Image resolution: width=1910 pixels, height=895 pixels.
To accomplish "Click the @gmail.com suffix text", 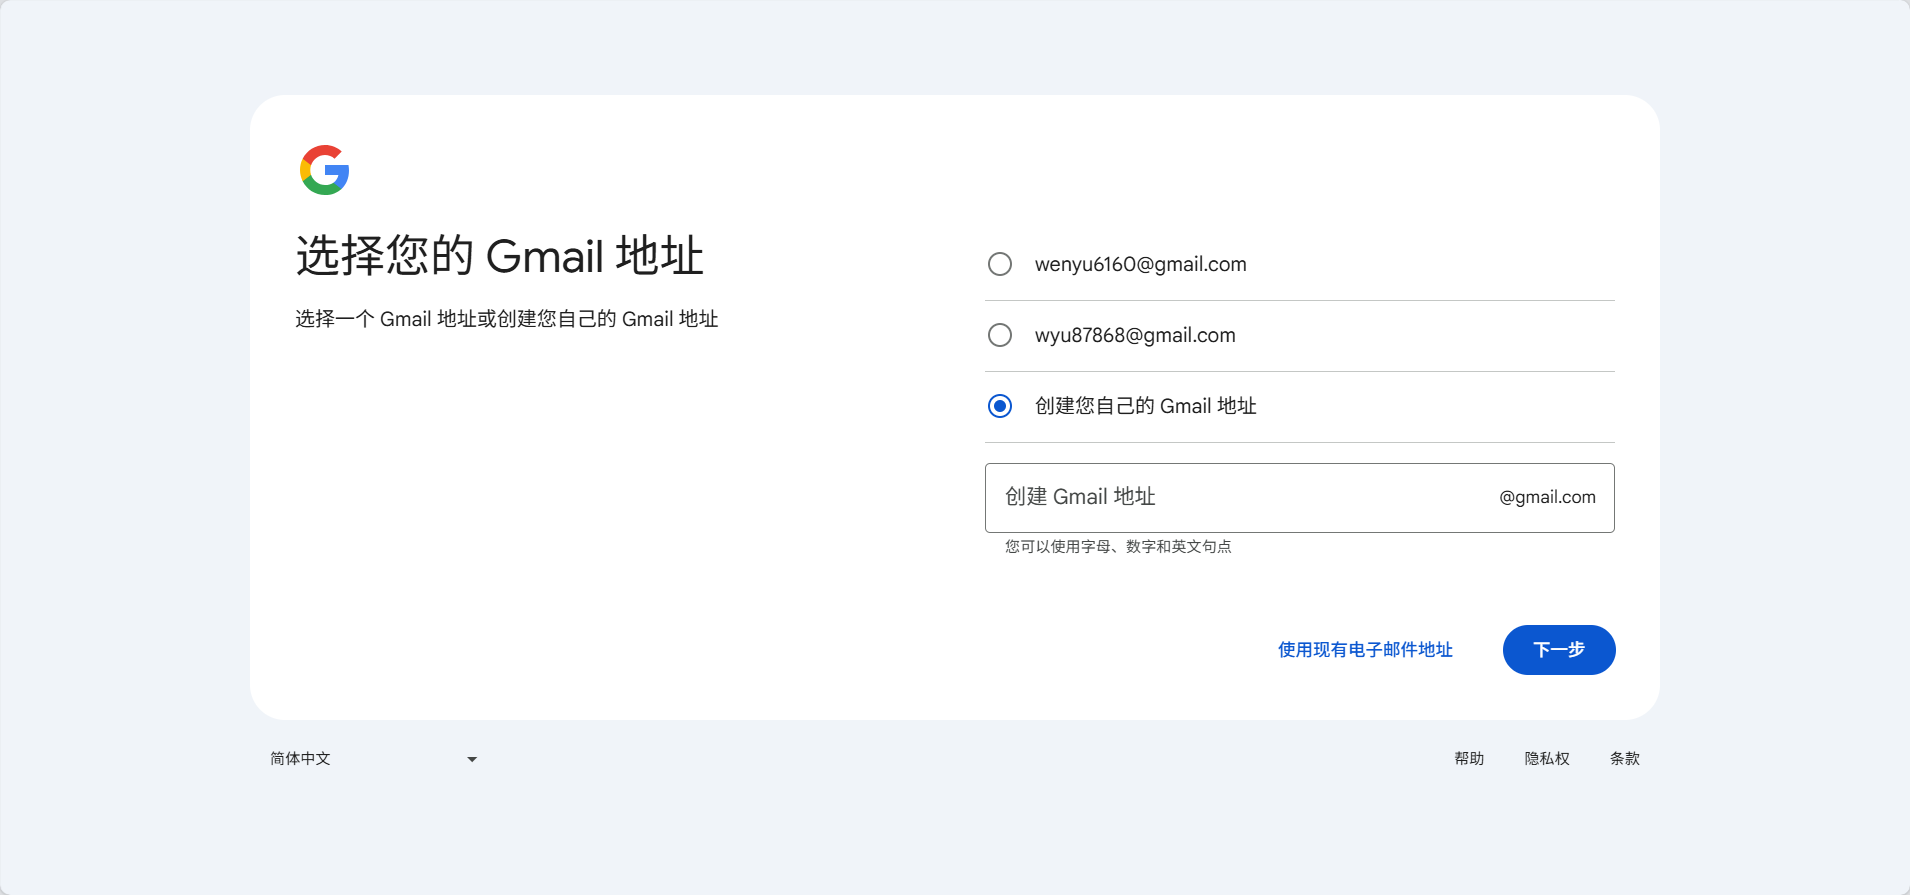I will pyautogui.click(x=1547, y=498).
